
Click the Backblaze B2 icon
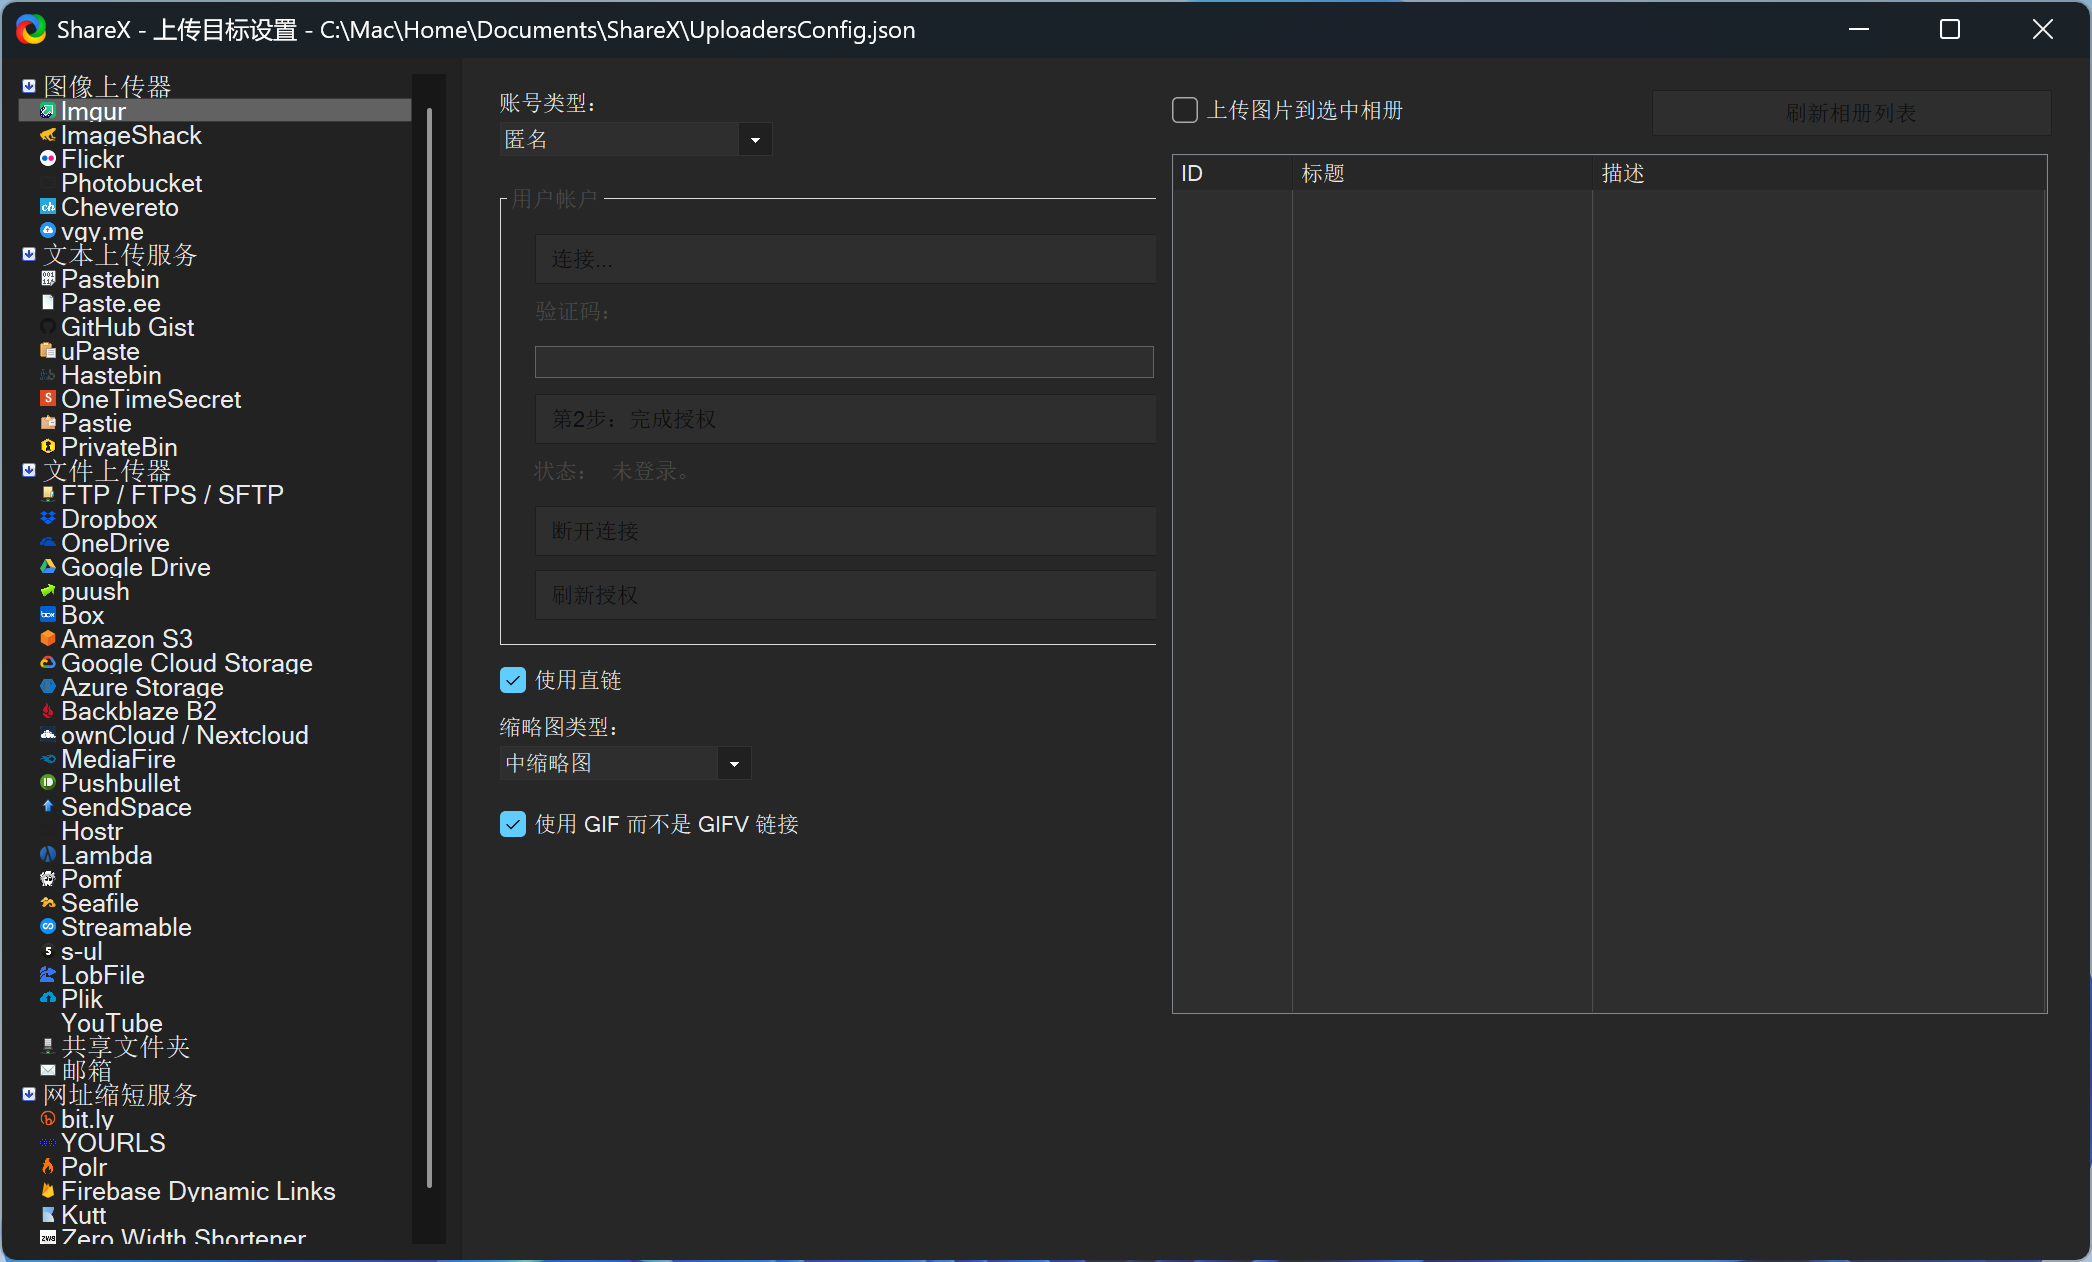[x=47, y=711]
